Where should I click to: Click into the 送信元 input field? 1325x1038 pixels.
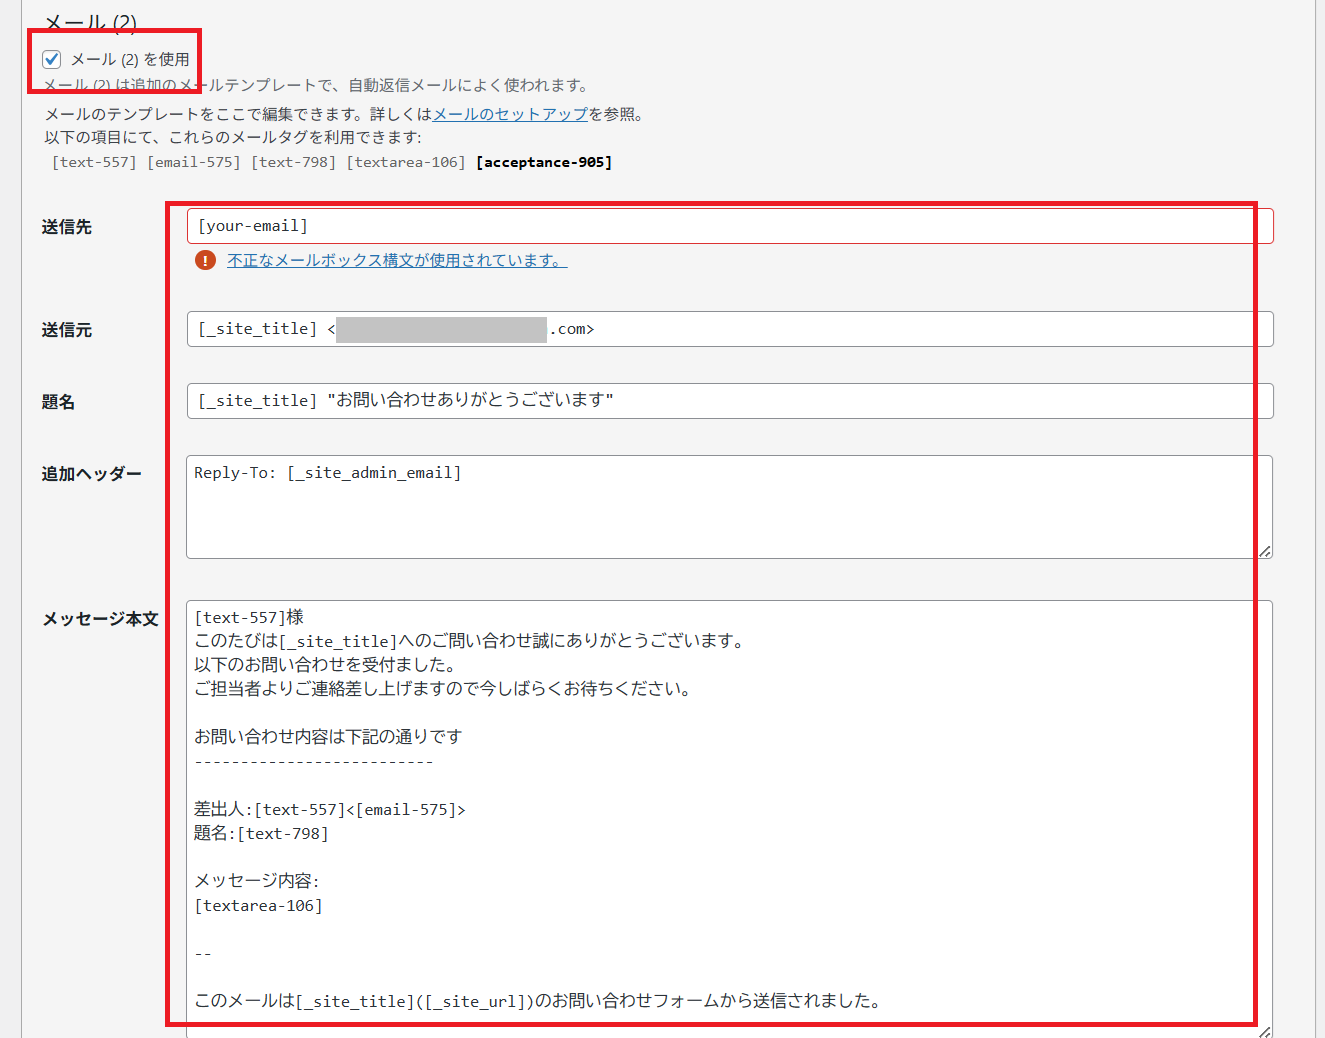pos(900,329)
